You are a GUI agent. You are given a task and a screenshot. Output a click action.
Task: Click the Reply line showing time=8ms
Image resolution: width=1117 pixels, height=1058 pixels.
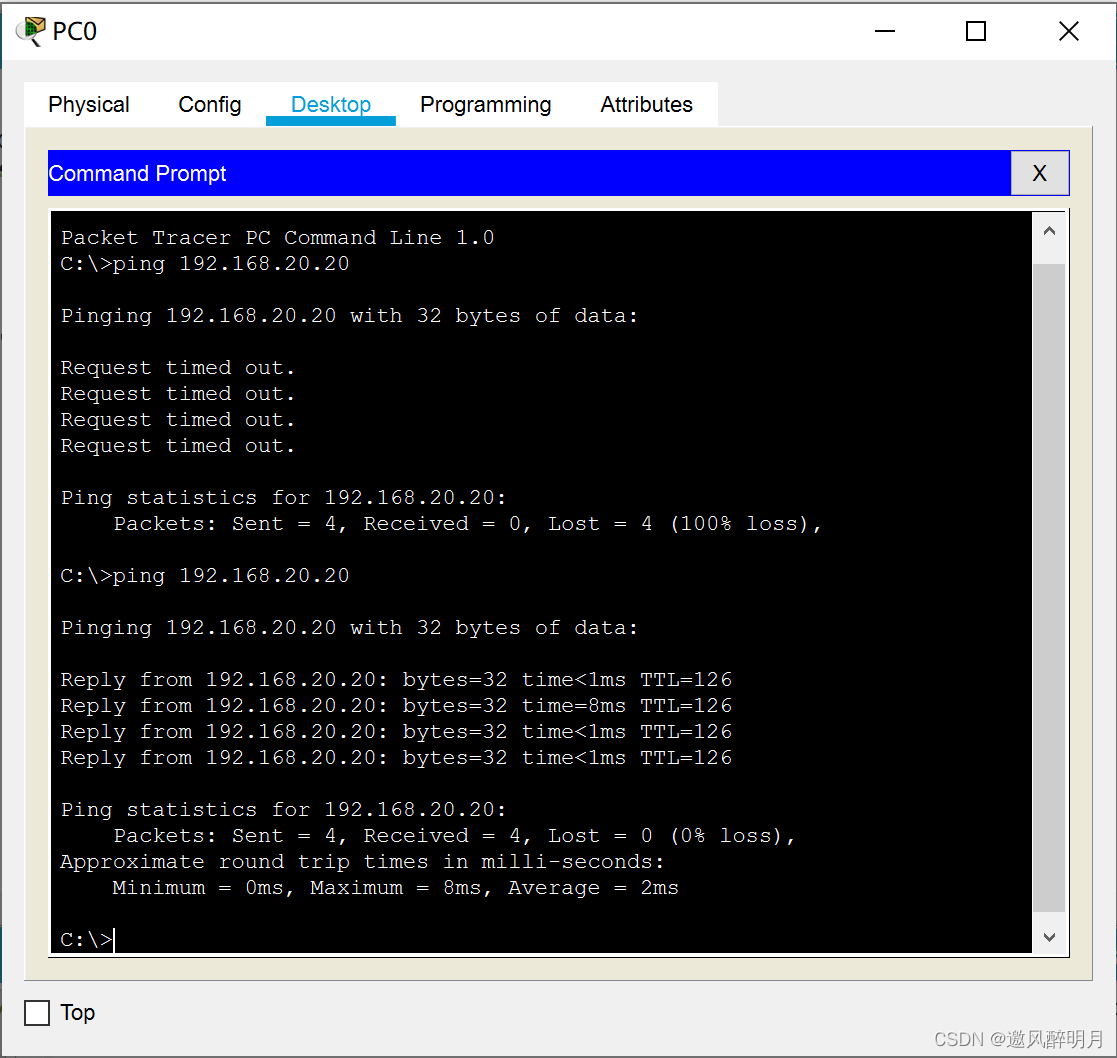tap(396, 706)
